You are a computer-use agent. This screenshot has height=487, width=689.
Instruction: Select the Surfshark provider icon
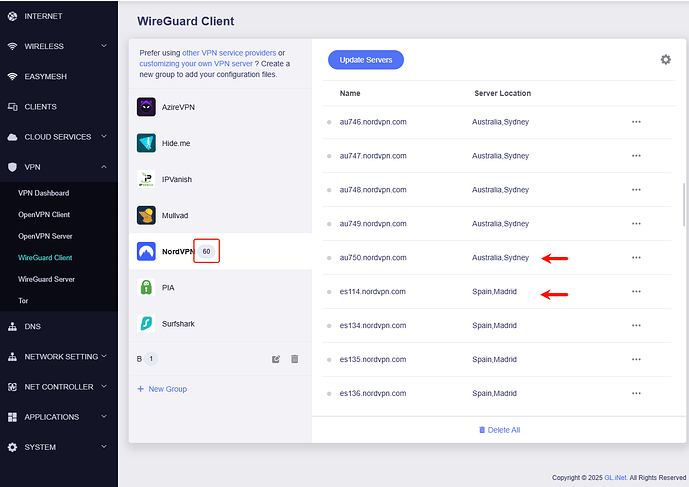(x=146, y=323)
